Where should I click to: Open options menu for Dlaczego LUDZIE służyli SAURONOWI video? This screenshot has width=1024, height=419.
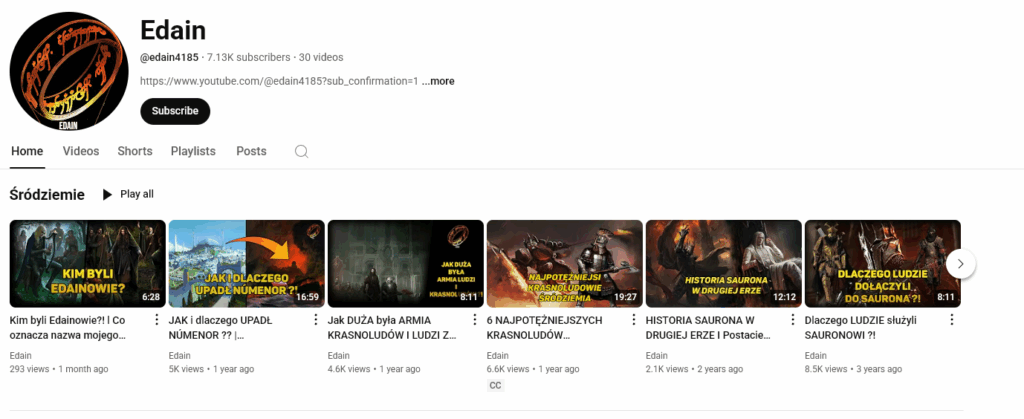tap(952, 319)
